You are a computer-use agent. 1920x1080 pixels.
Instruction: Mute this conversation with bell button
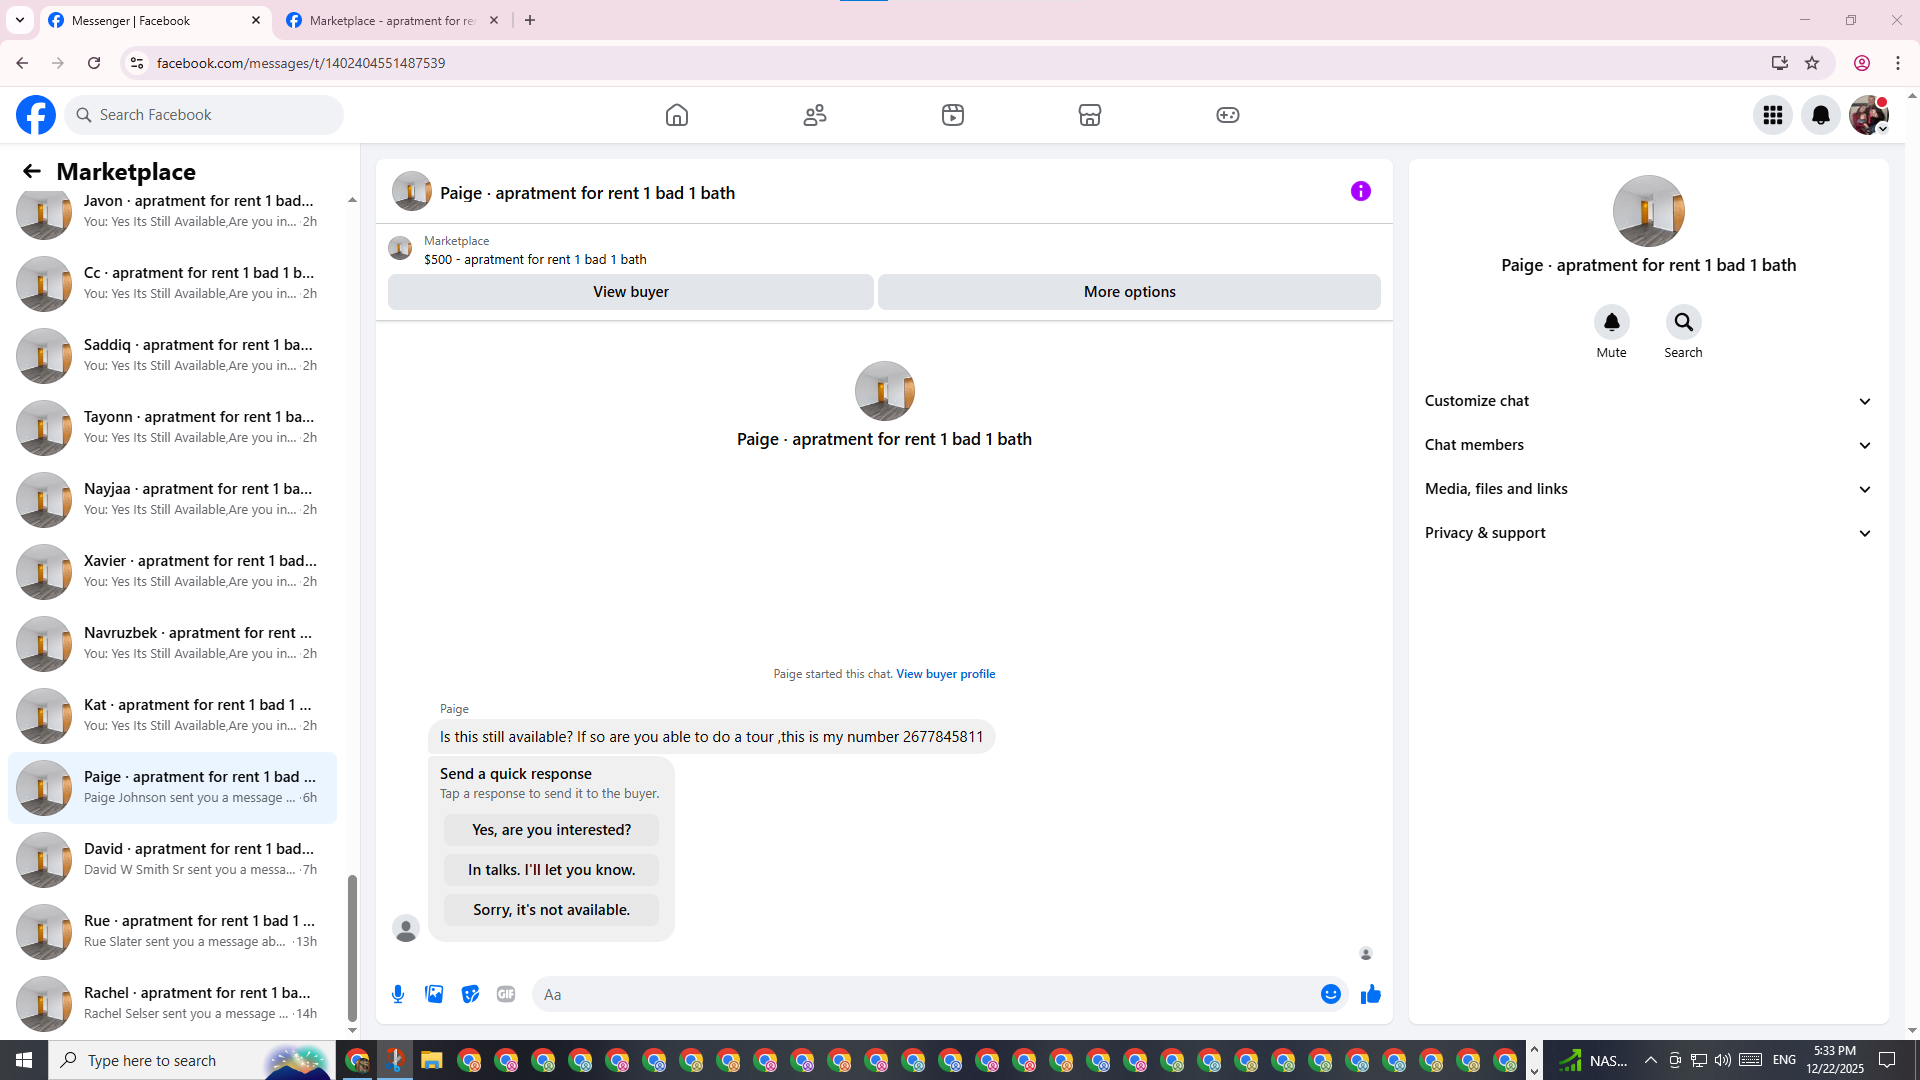[1611, 322]
